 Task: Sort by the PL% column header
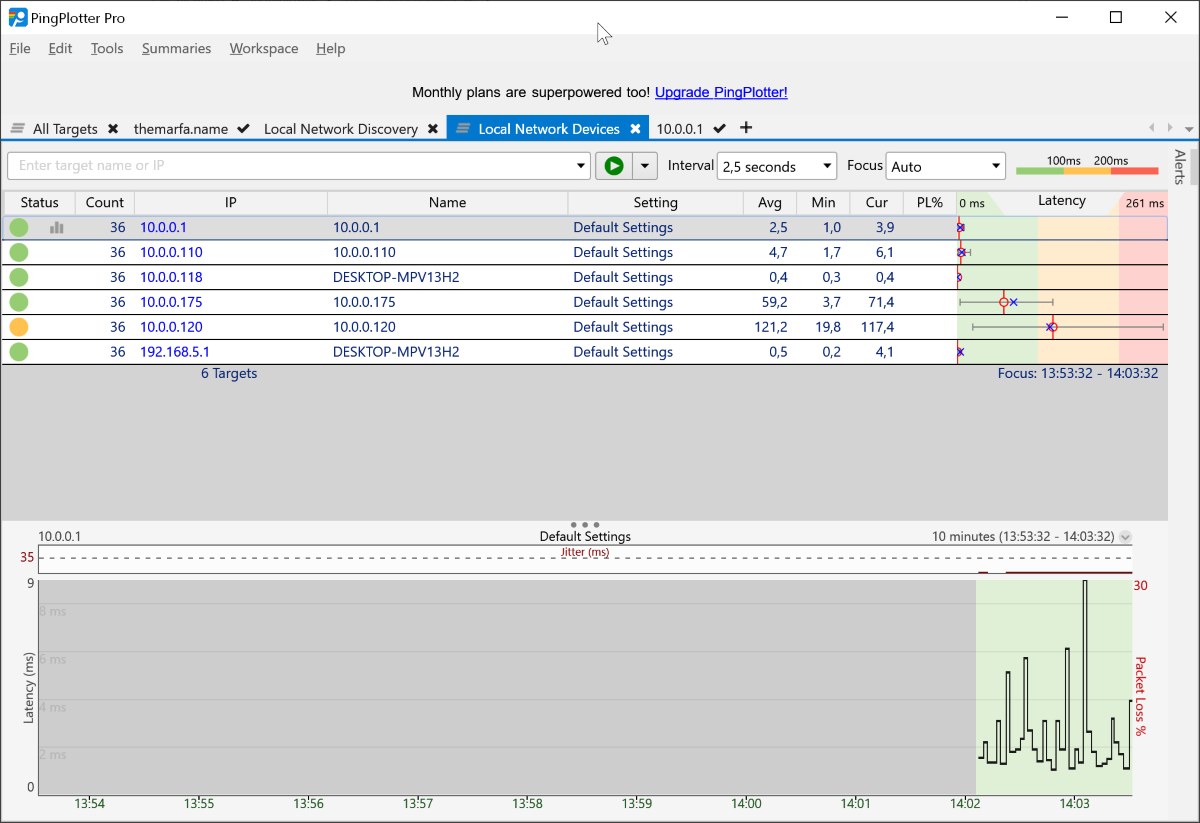point(930,202)
